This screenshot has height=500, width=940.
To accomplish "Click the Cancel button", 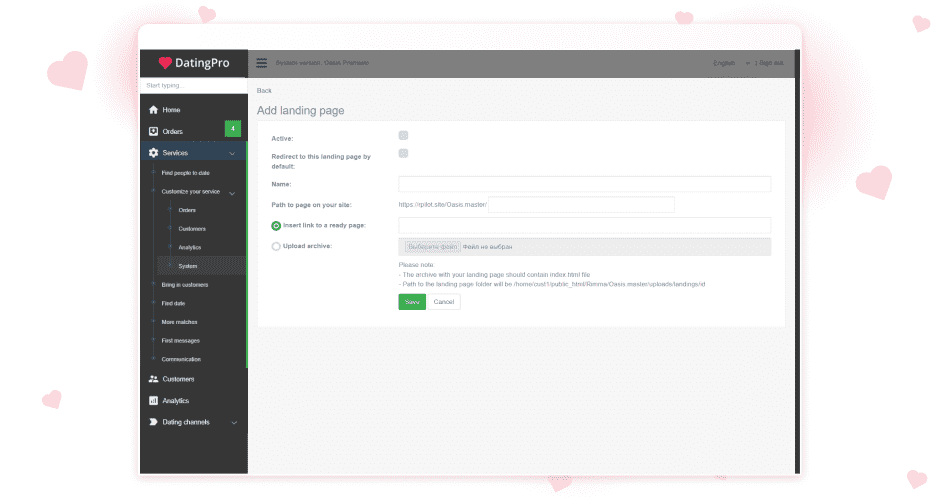I will tap(444, 302).
